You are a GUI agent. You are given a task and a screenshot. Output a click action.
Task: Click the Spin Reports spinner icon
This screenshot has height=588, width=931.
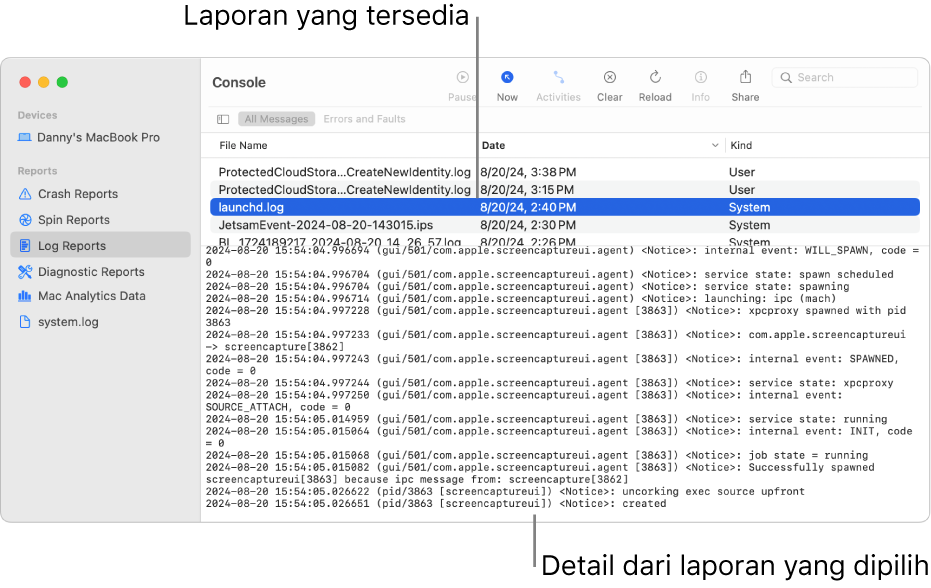pyautogui.click(x=25, y=220)
